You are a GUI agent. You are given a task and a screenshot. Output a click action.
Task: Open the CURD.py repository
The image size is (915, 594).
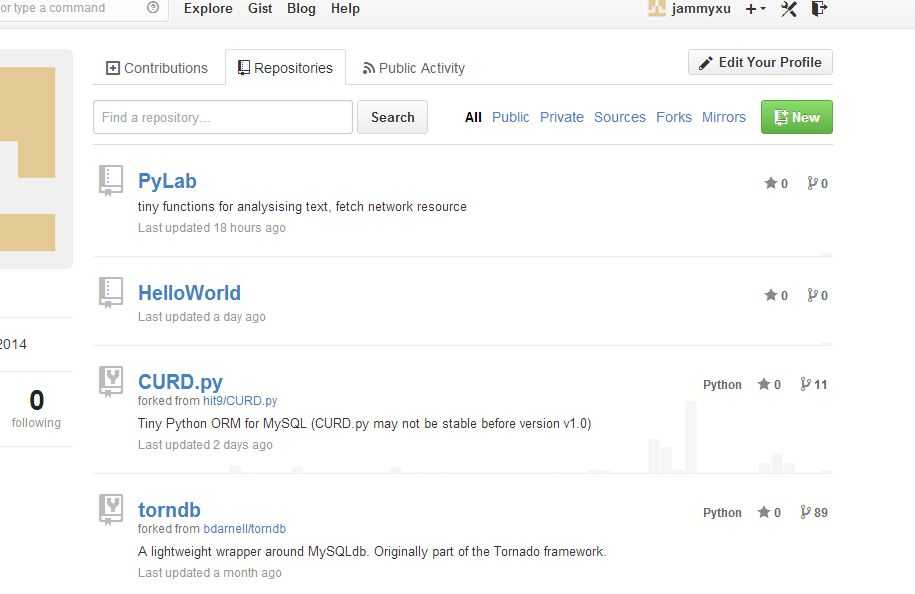pos(180,382)
